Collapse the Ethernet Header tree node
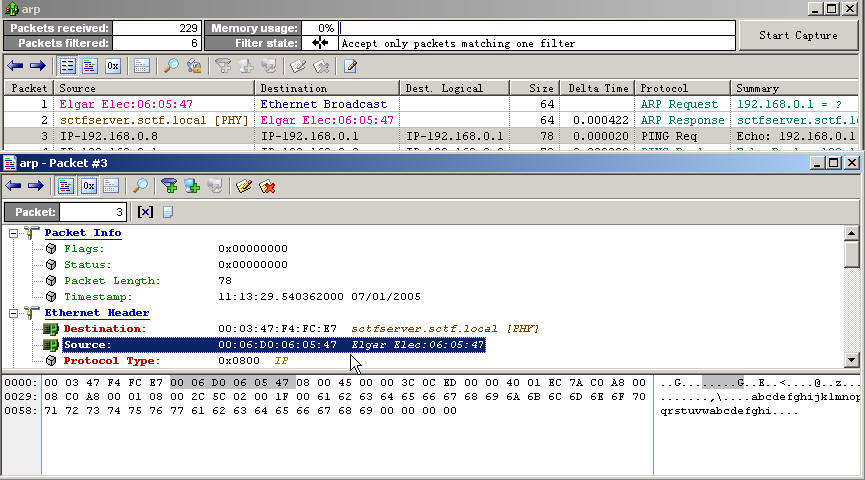The image size is (865, 480). 15,313
